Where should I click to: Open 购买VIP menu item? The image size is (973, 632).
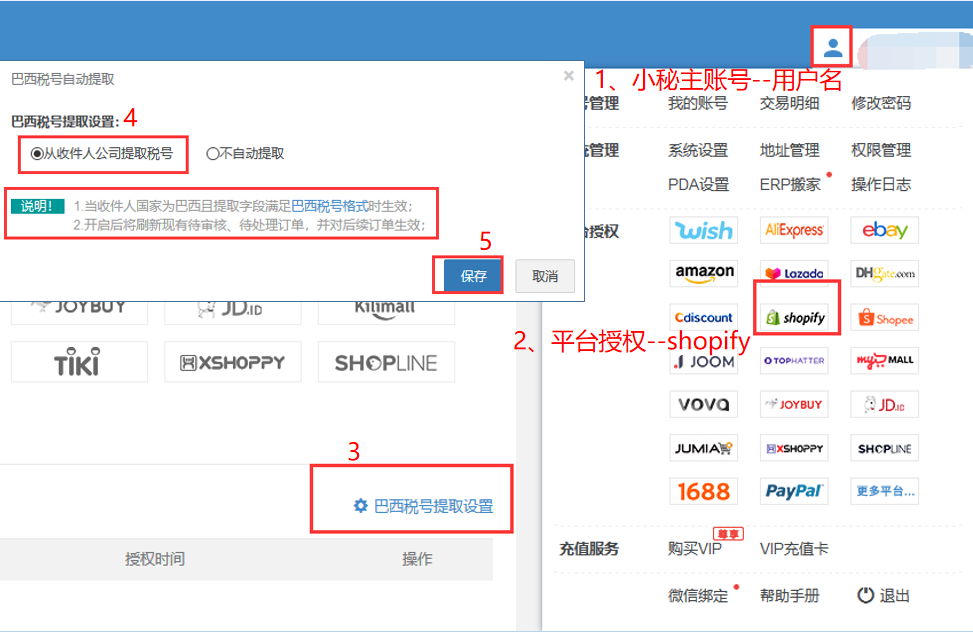click(694, 549)
